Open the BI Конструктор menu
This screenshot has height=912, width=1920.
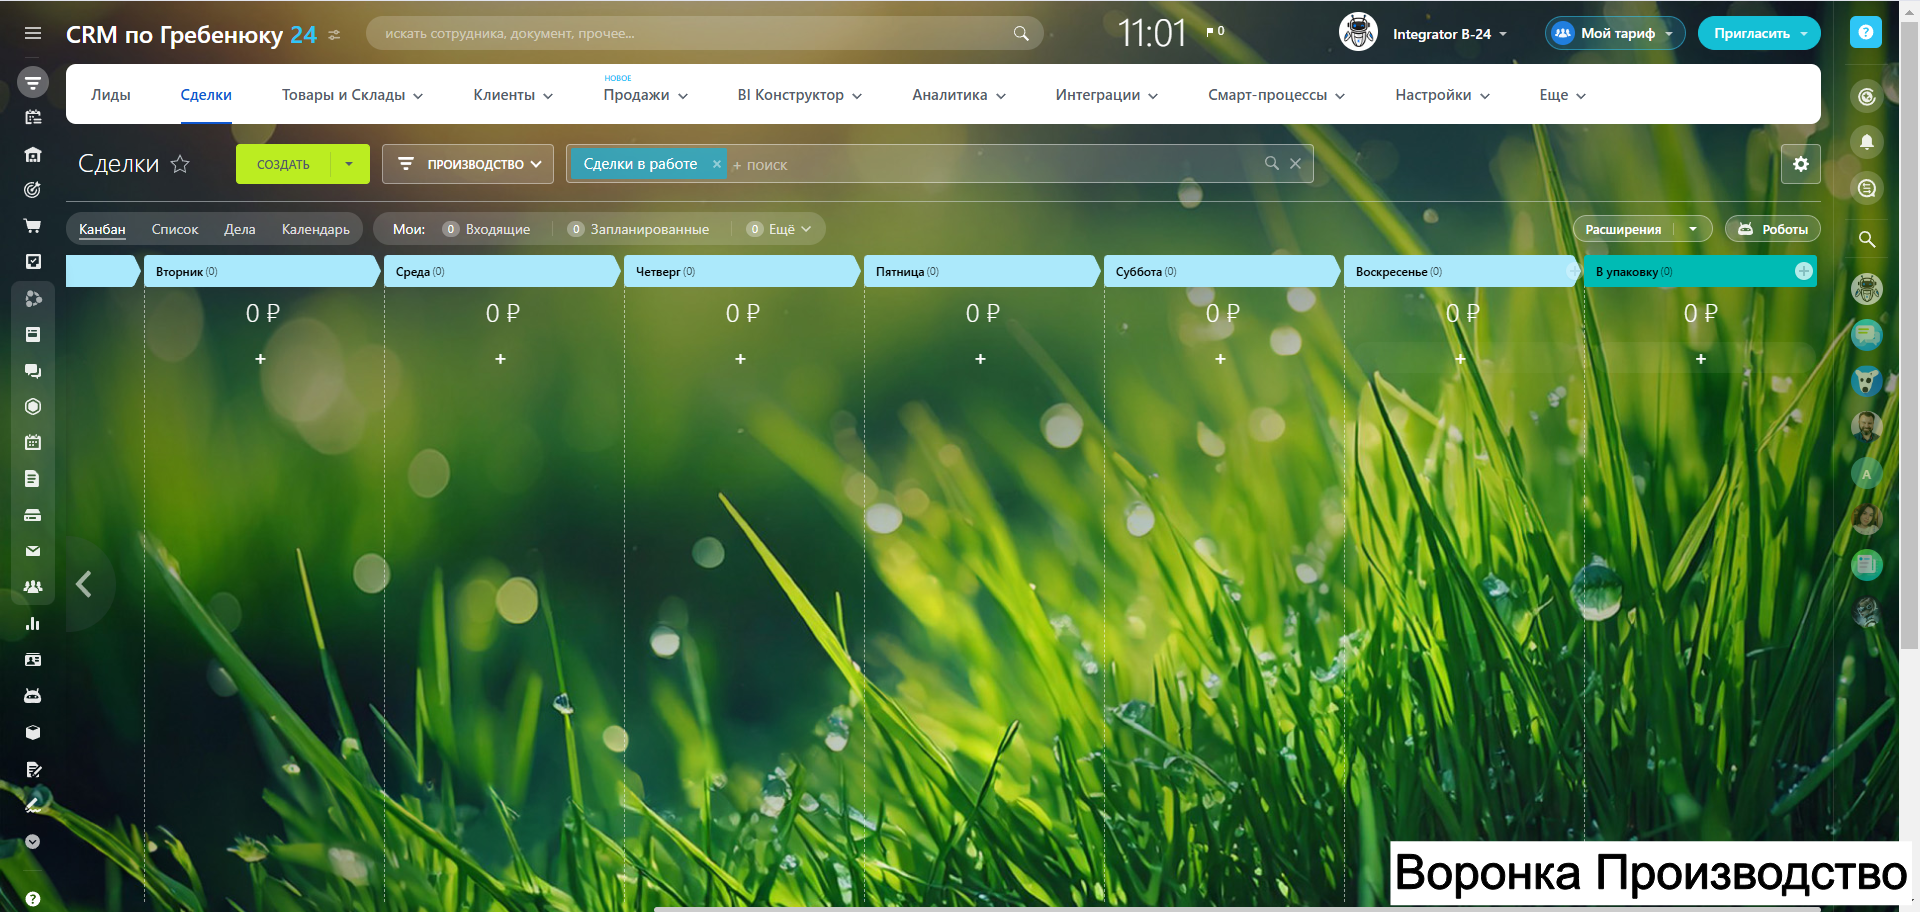pyautogui.click(x=799, y=95)
